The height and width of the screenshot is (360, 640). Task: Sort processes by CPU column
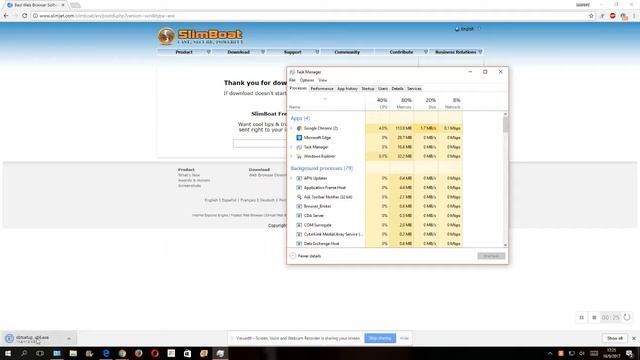377,103
